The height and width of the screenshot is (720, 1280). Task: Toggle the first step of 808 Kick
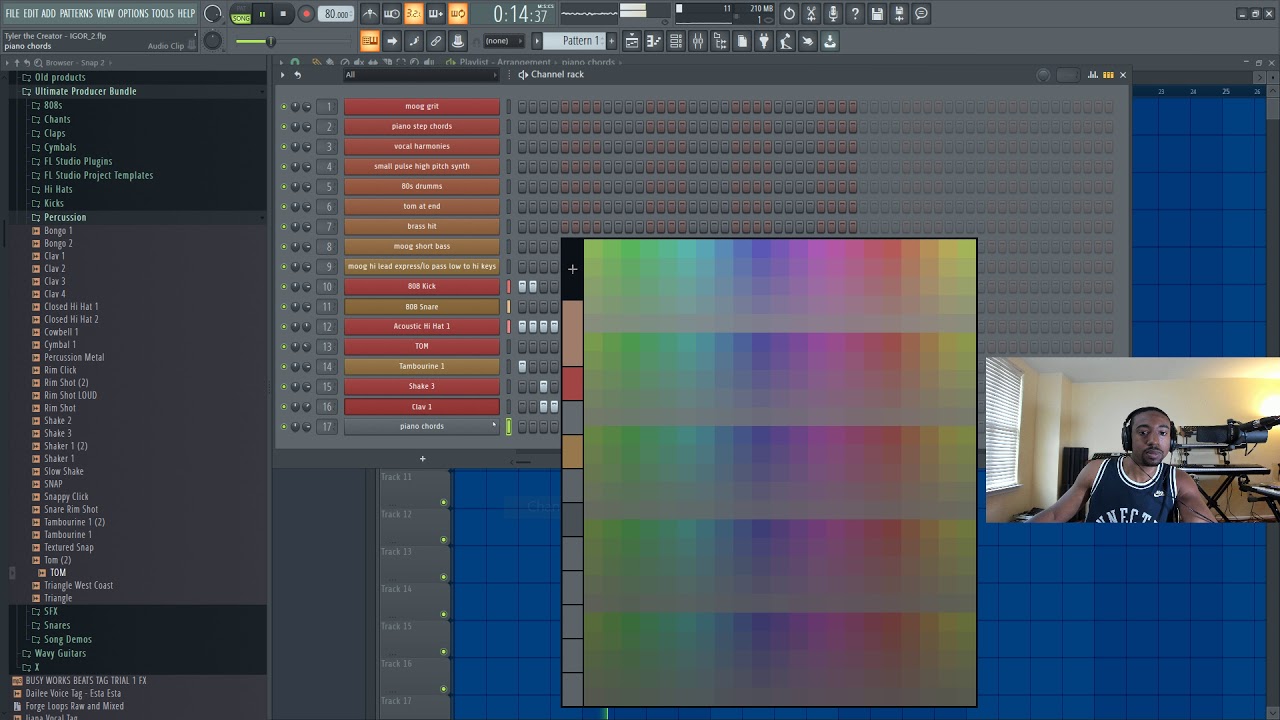[x=522, y=286]
